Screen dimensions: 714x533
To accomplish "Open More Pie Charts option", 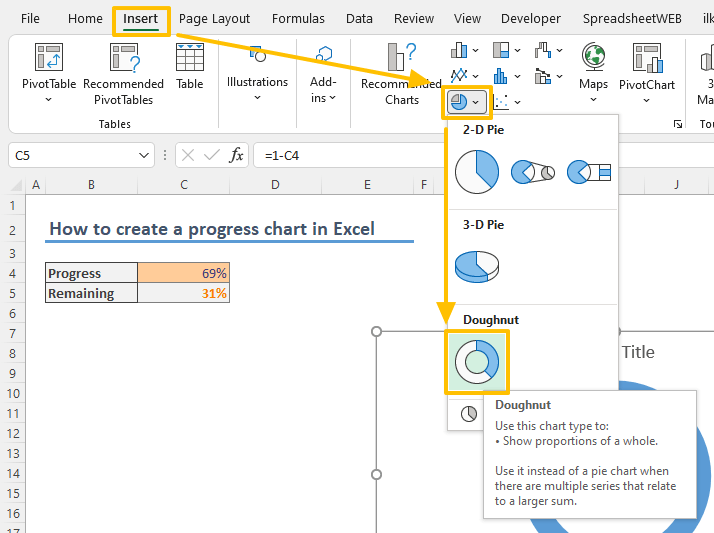I will coord(469,414).
